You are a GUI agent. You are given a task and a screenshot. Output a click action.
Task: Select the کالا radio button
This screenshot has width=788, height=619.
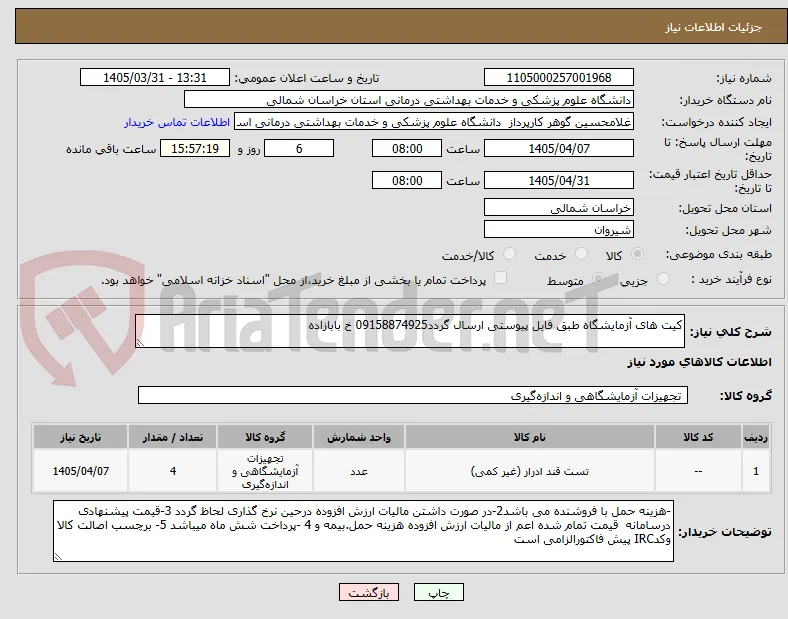click(637, 254)
